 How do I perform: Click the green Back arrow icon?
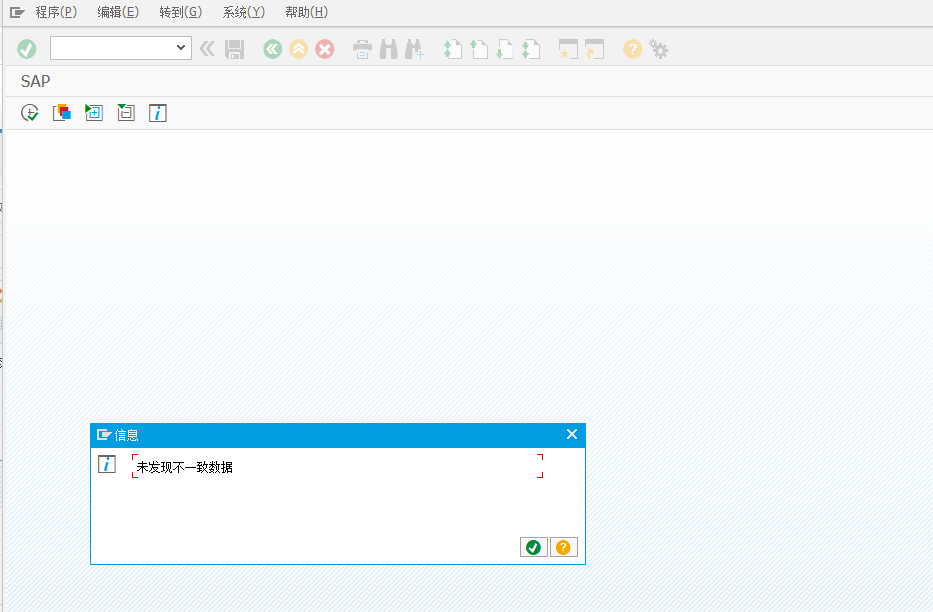point(273,48)
